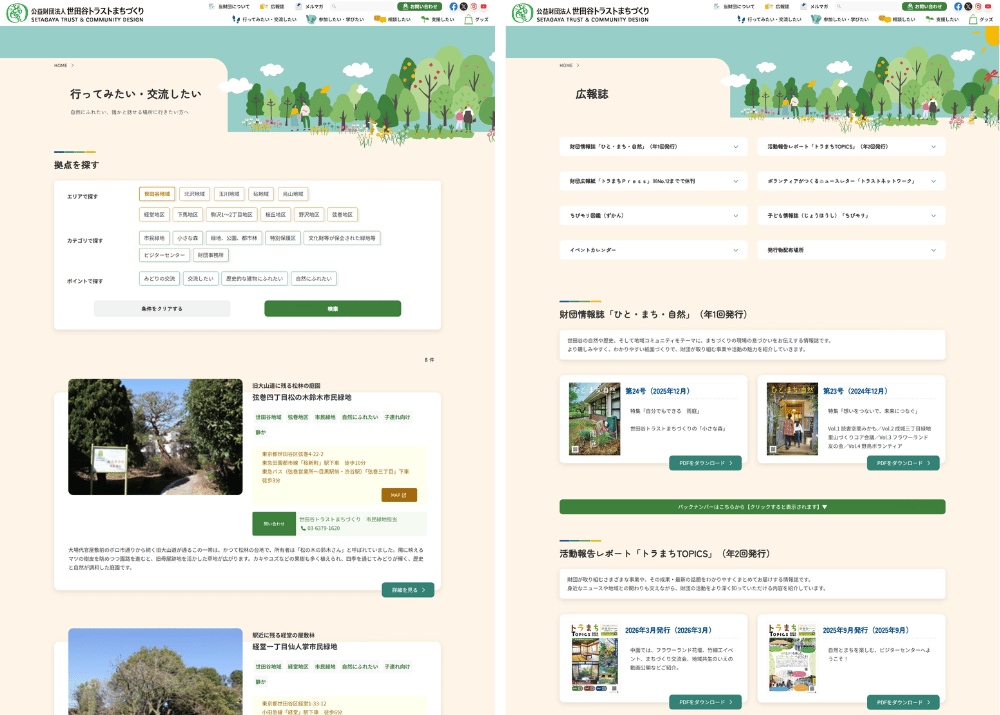Click phone icon beside 03-6379-1620
The image size is (1000, 715).
304,528
